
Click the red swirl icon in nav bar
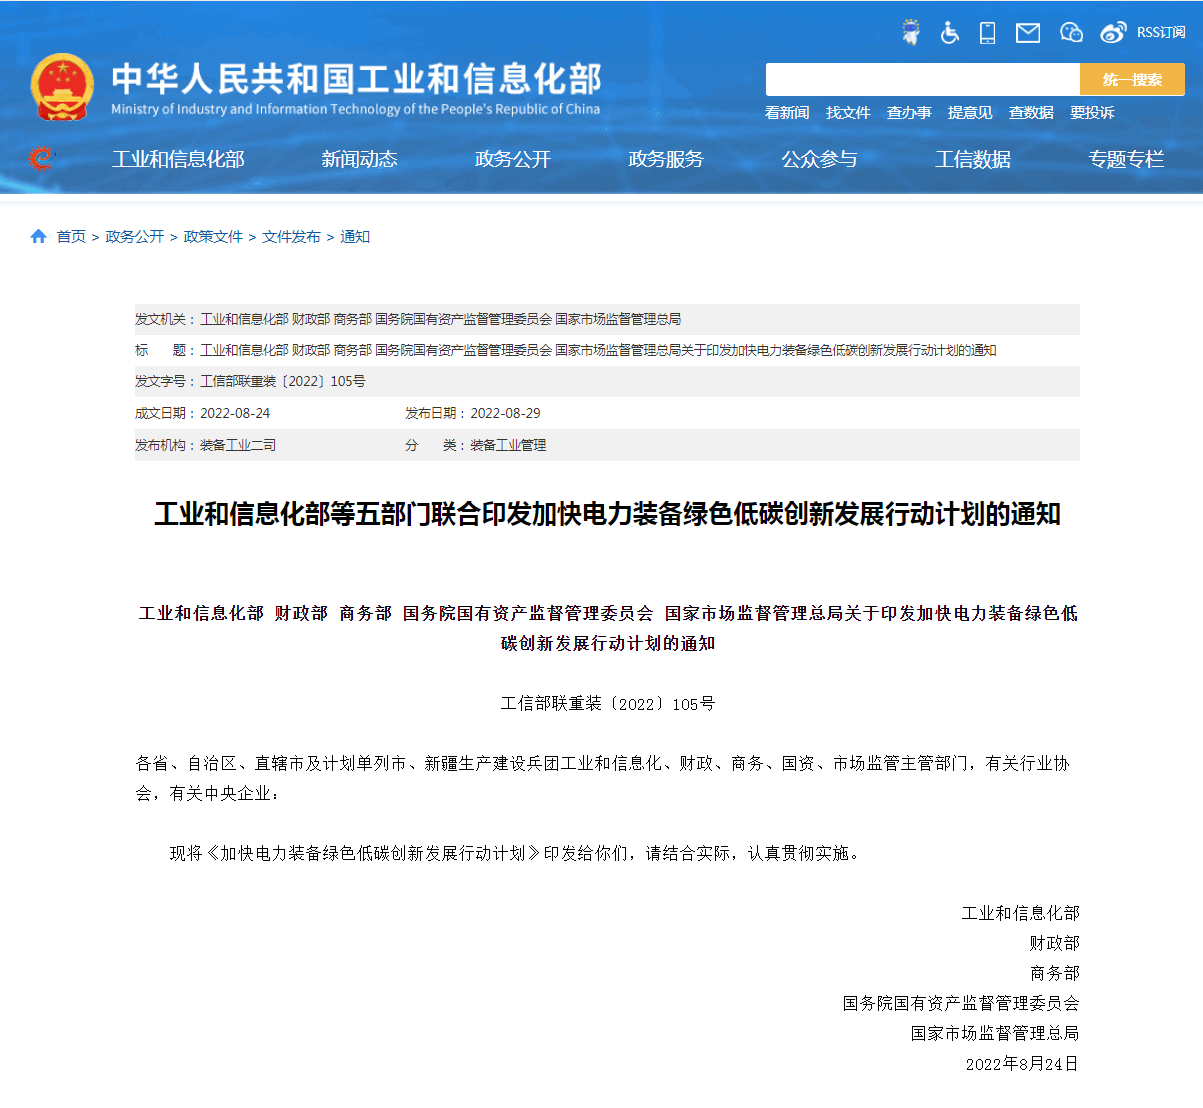[x=41, y=158]
